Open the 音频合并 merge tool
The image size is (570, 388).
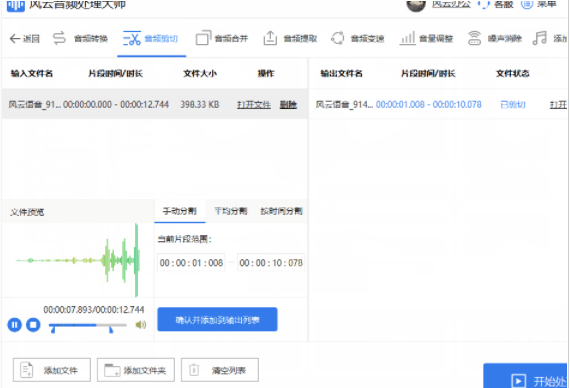[x=222, y=39]
